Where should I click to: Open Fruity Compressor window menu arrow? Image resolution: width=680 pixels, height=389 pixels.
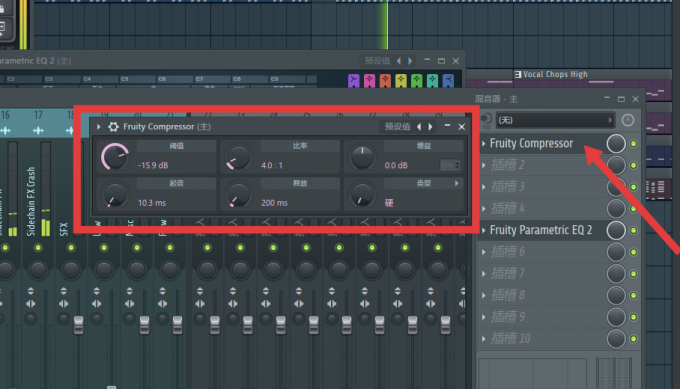click(99, 127)
